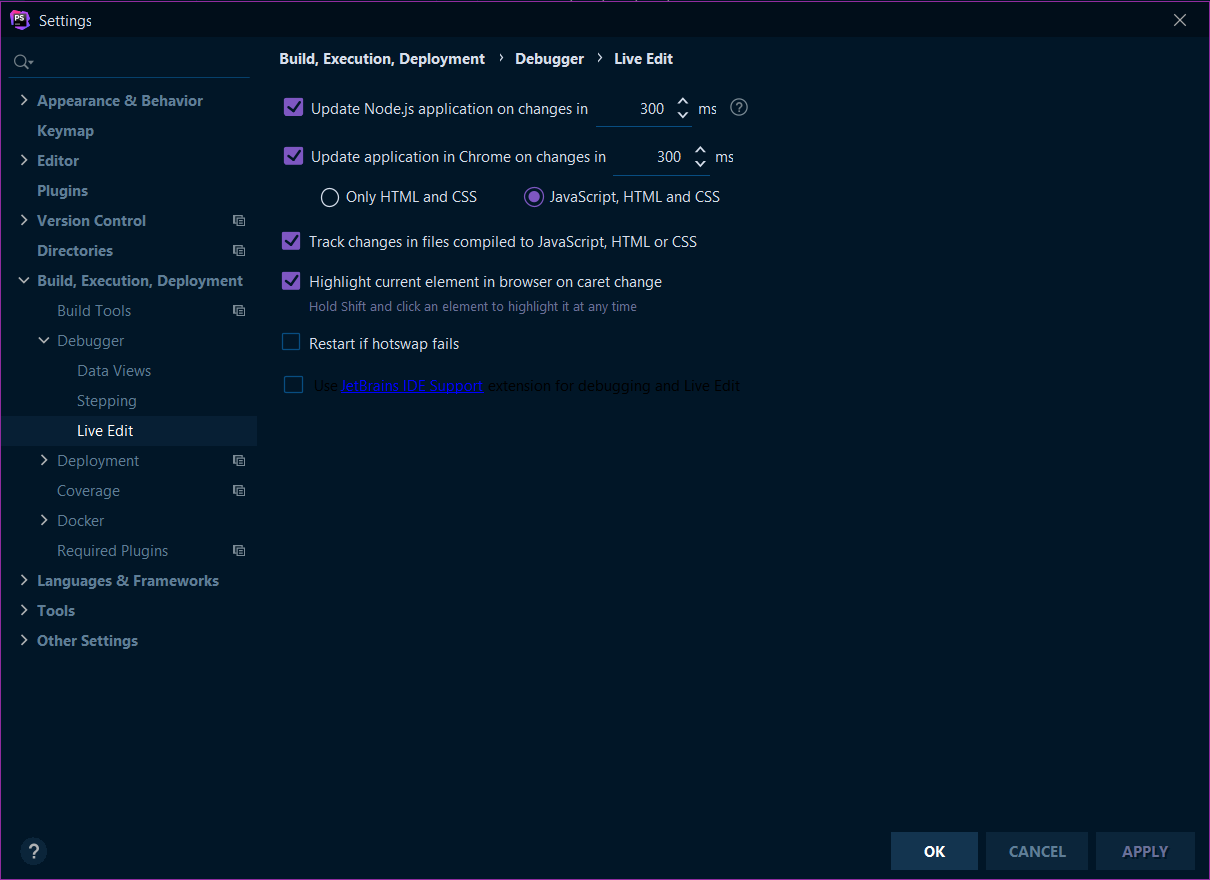The image size is (1210, 880).
Task: Disable Update Node.js application on changes
Action: 294,107
